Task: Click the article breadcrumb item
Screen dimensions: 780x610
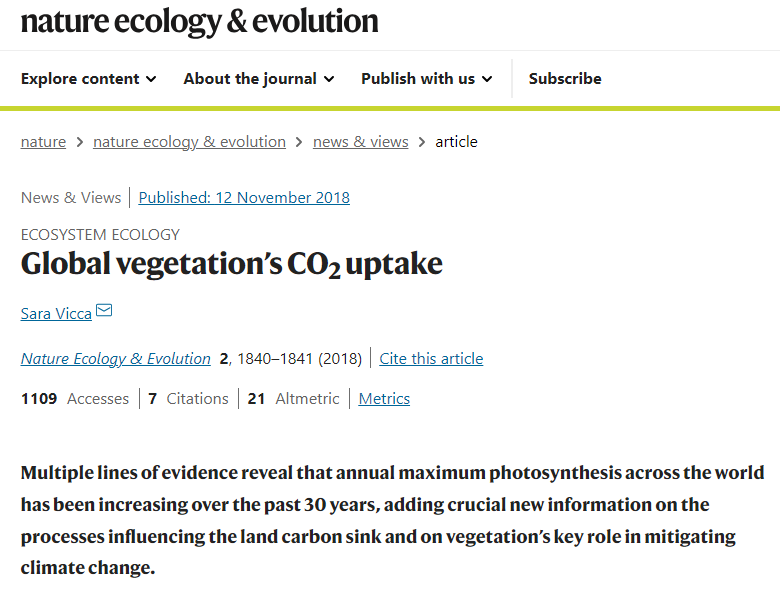Action: (x=456, y=142)
